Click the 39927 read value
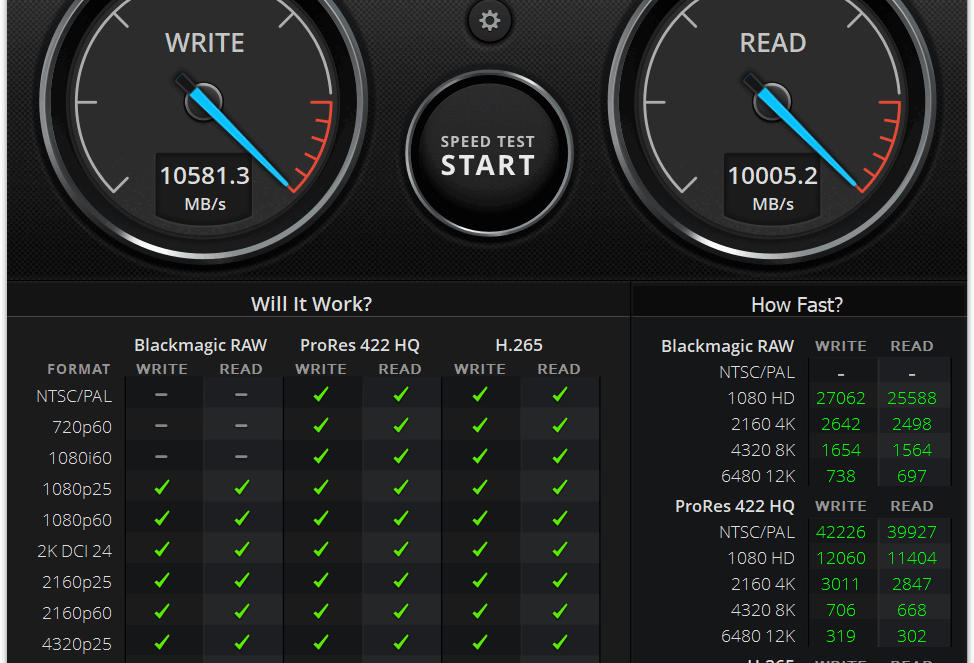 [911, 532]
